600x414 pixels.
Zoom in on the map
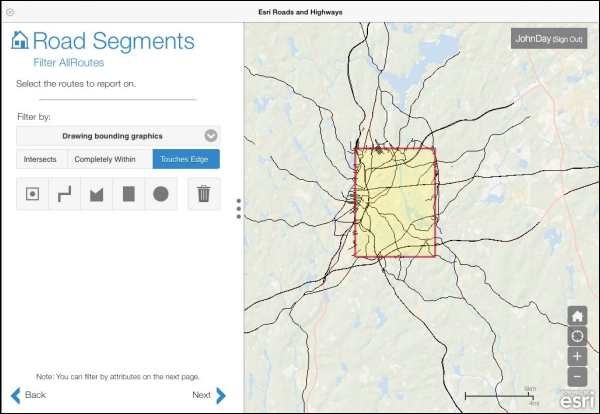(577, 356)
